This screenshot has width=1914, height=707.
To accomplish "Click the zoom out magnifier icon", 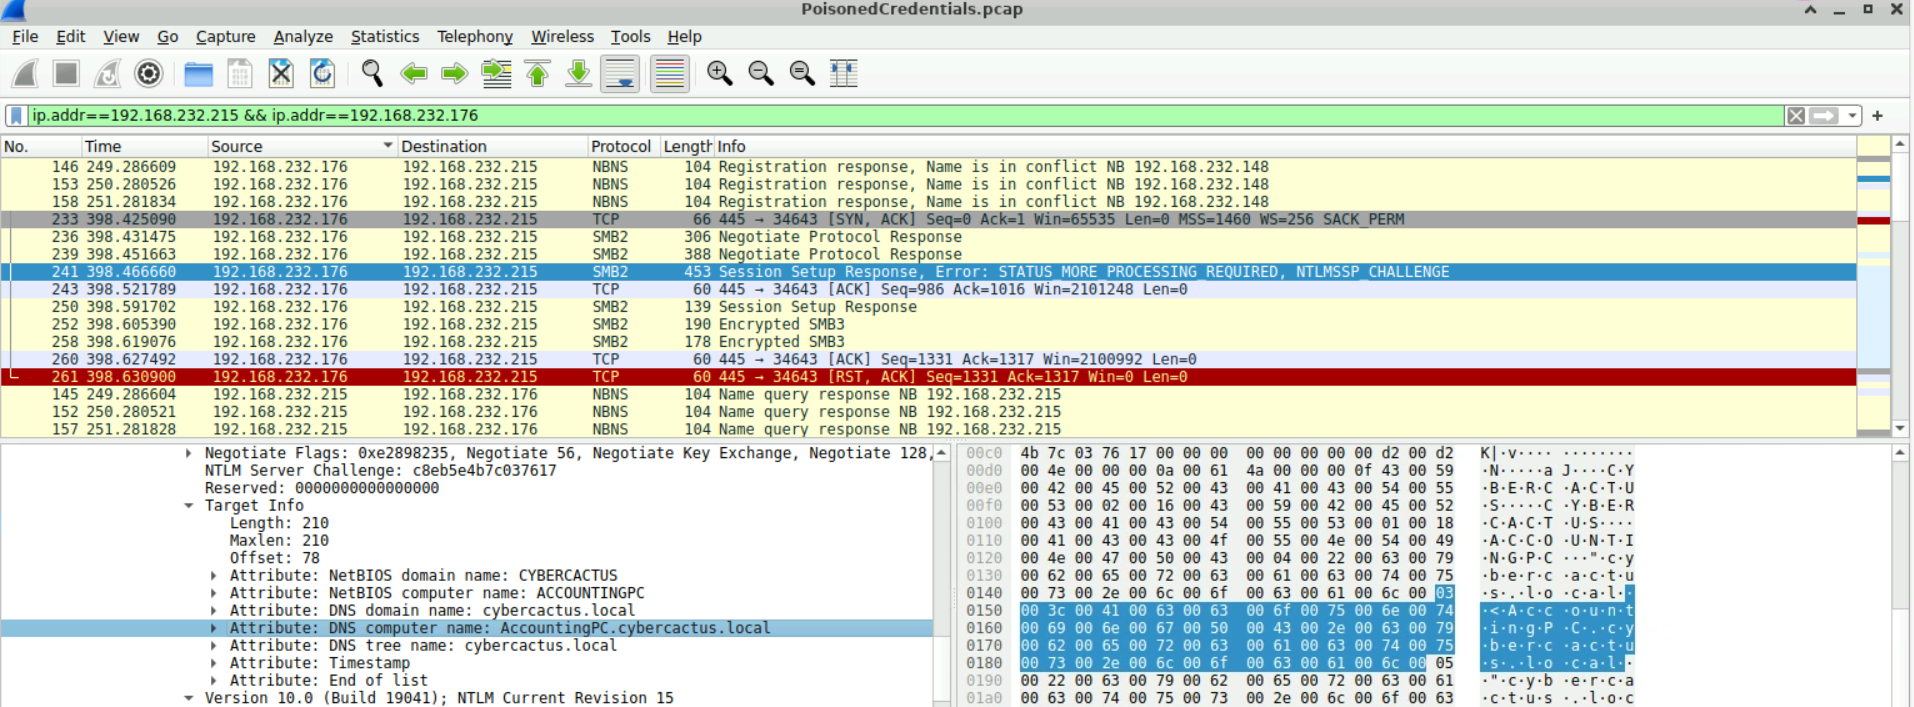I will pyautogui.click(x=760, y=73).
